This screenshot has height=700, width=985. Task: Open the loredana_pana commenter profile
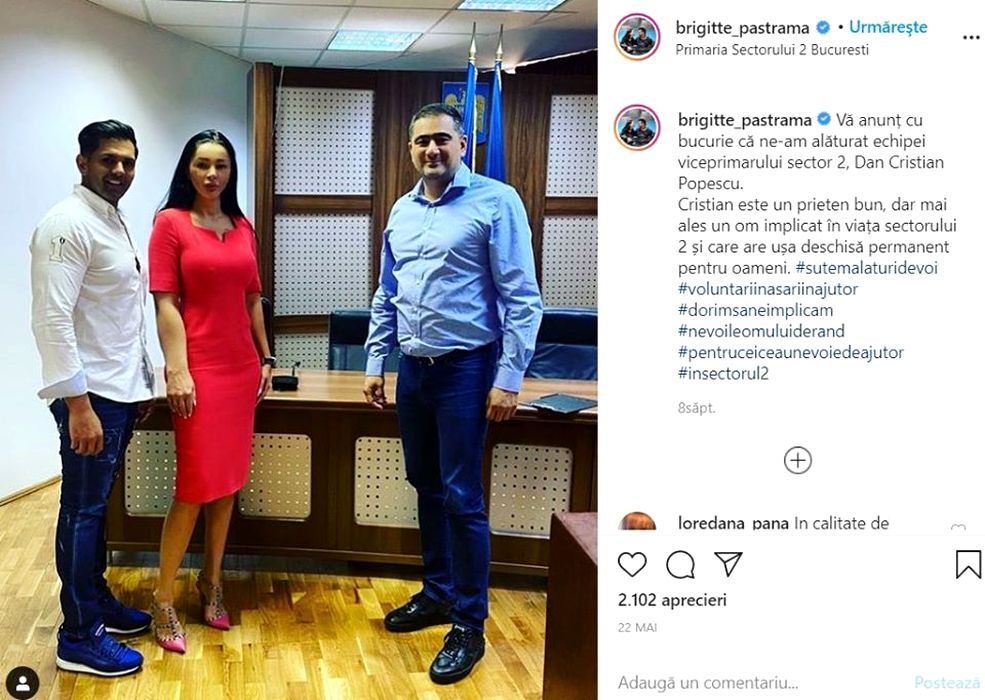(733, 523)
